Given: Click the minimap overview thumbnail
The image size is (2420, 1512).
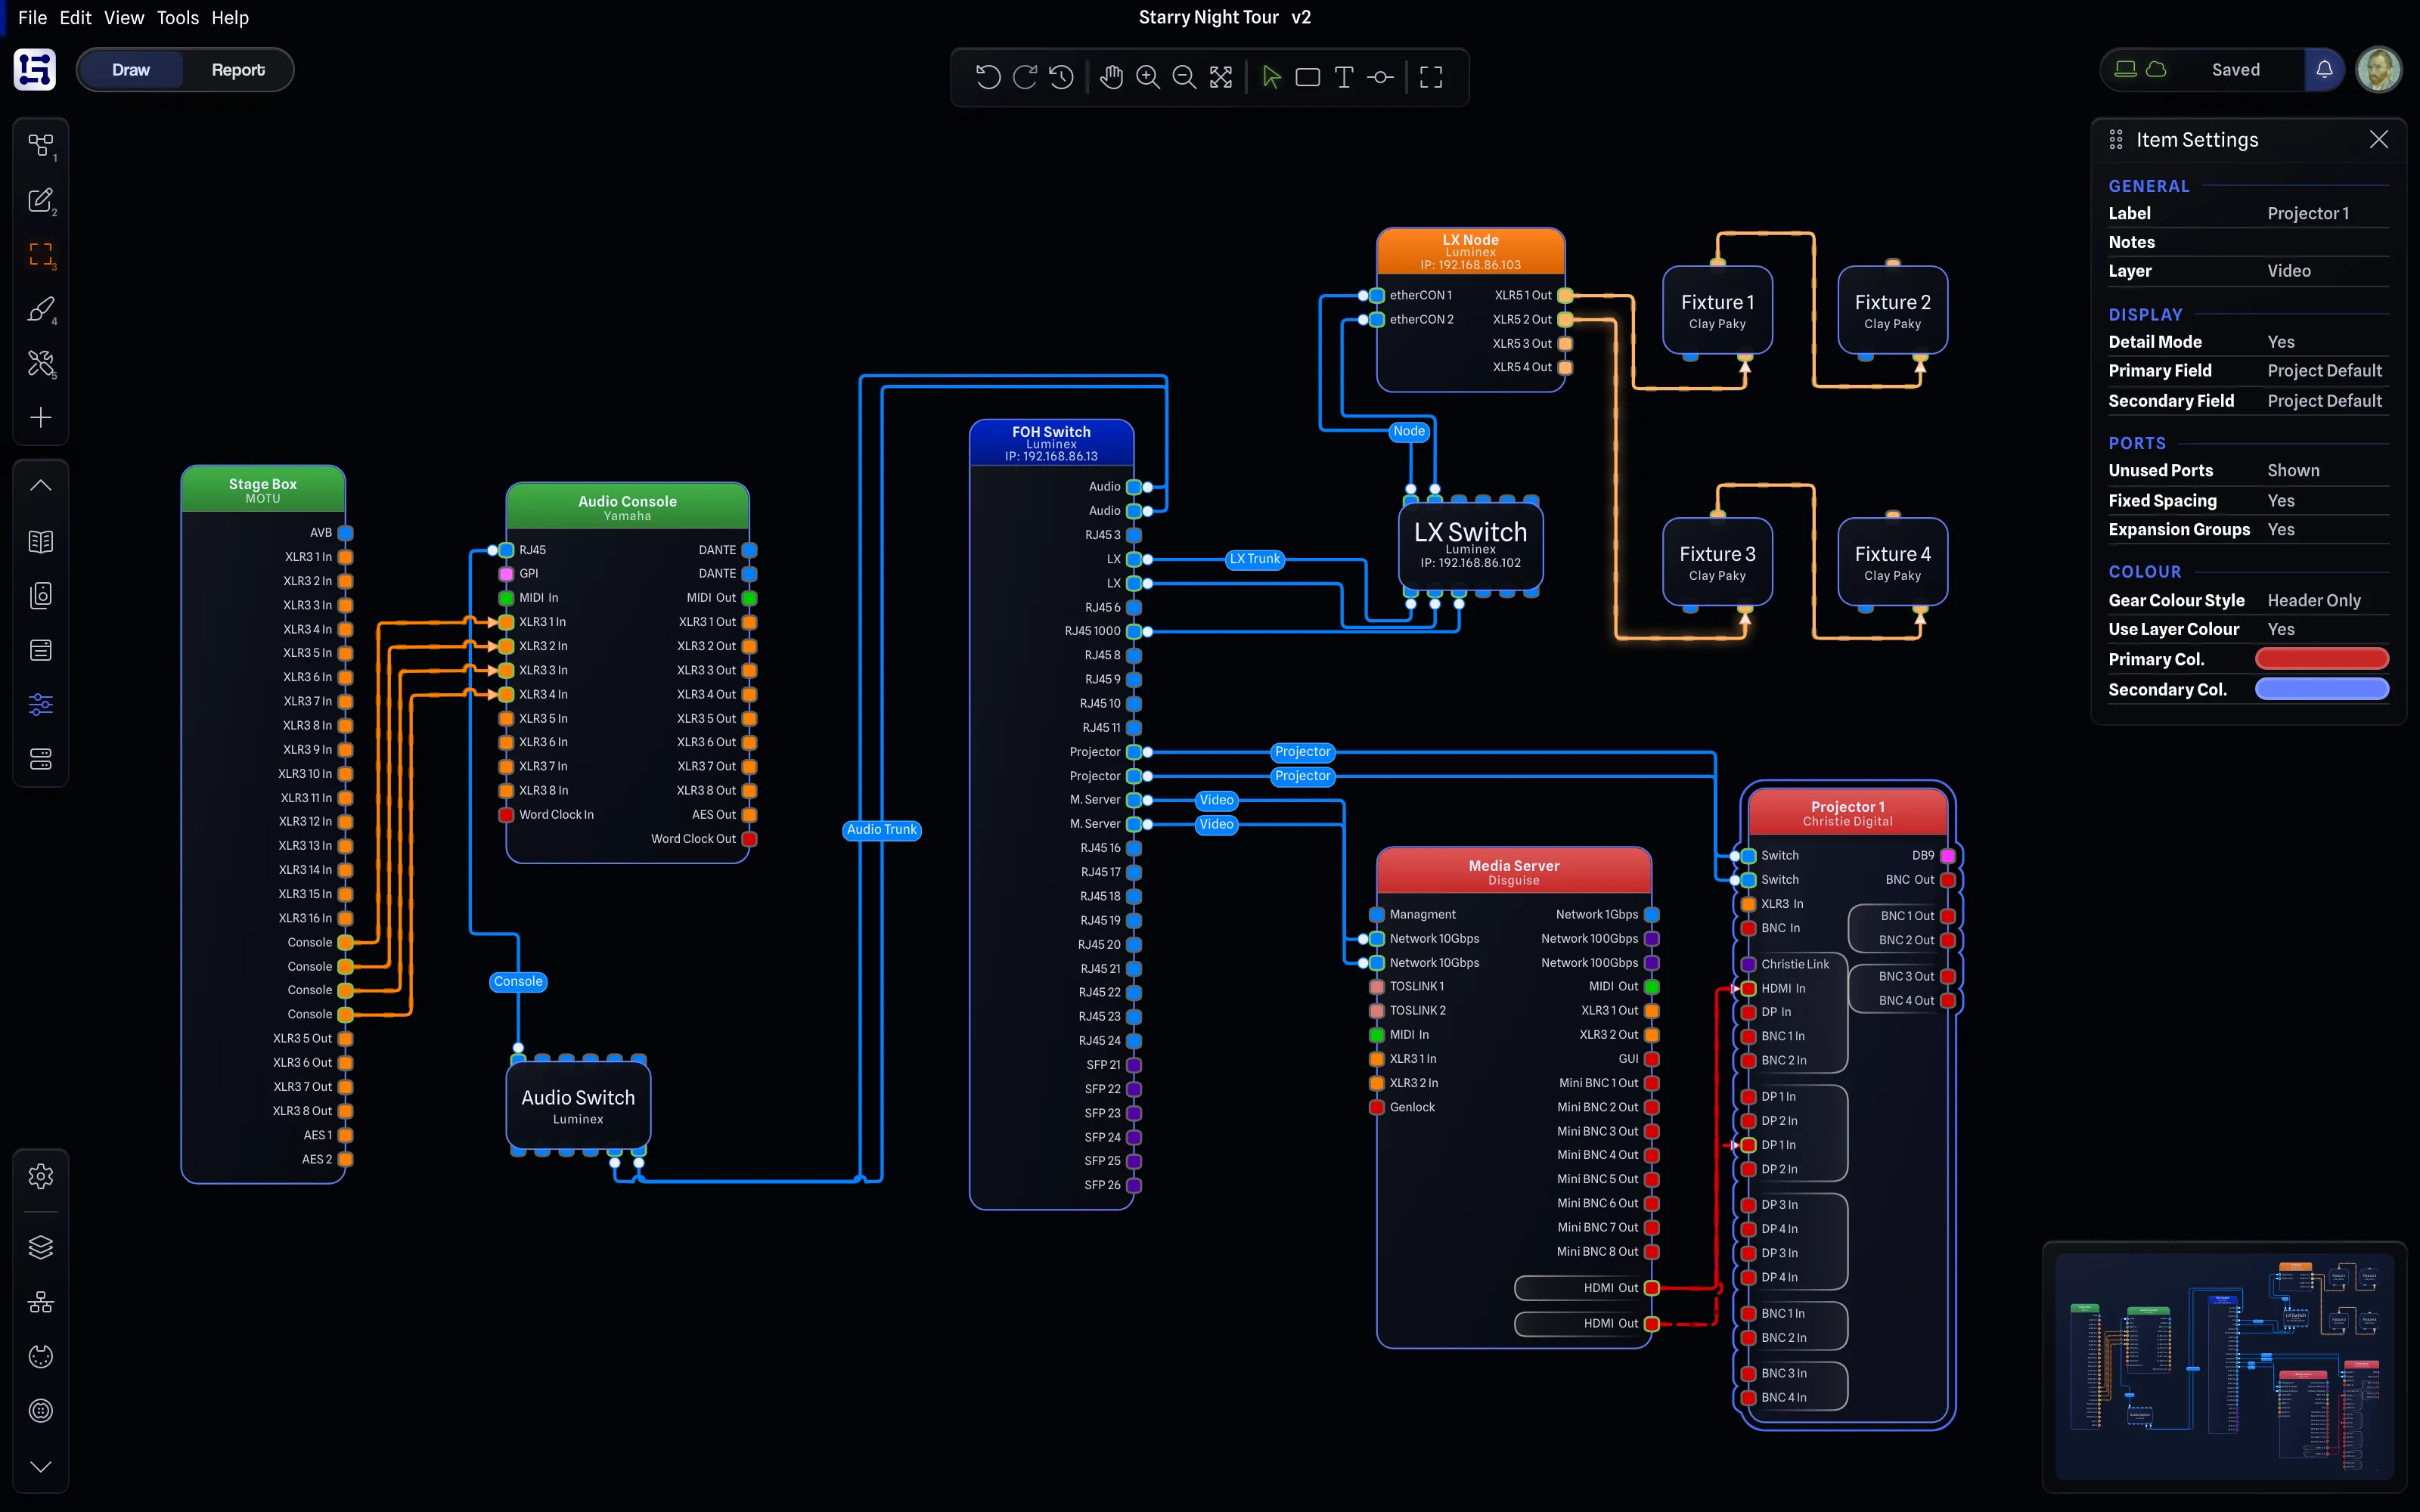Looking at the screenshot, I should click(x=2224, y=1366).
